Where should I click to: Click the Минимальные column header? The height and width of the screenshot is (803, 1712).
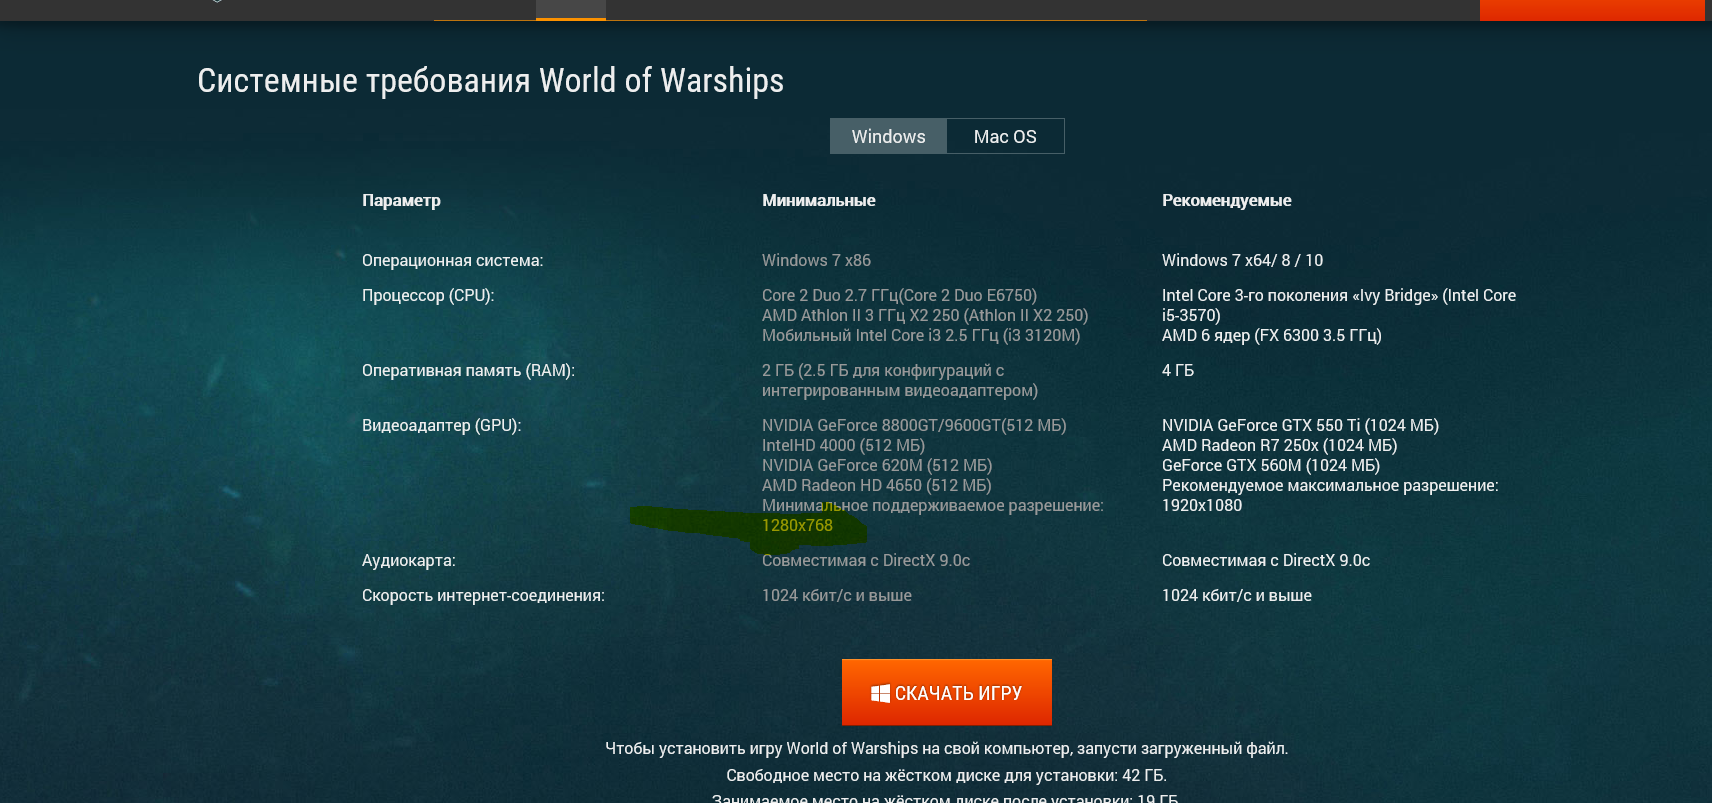click(818, 200)
